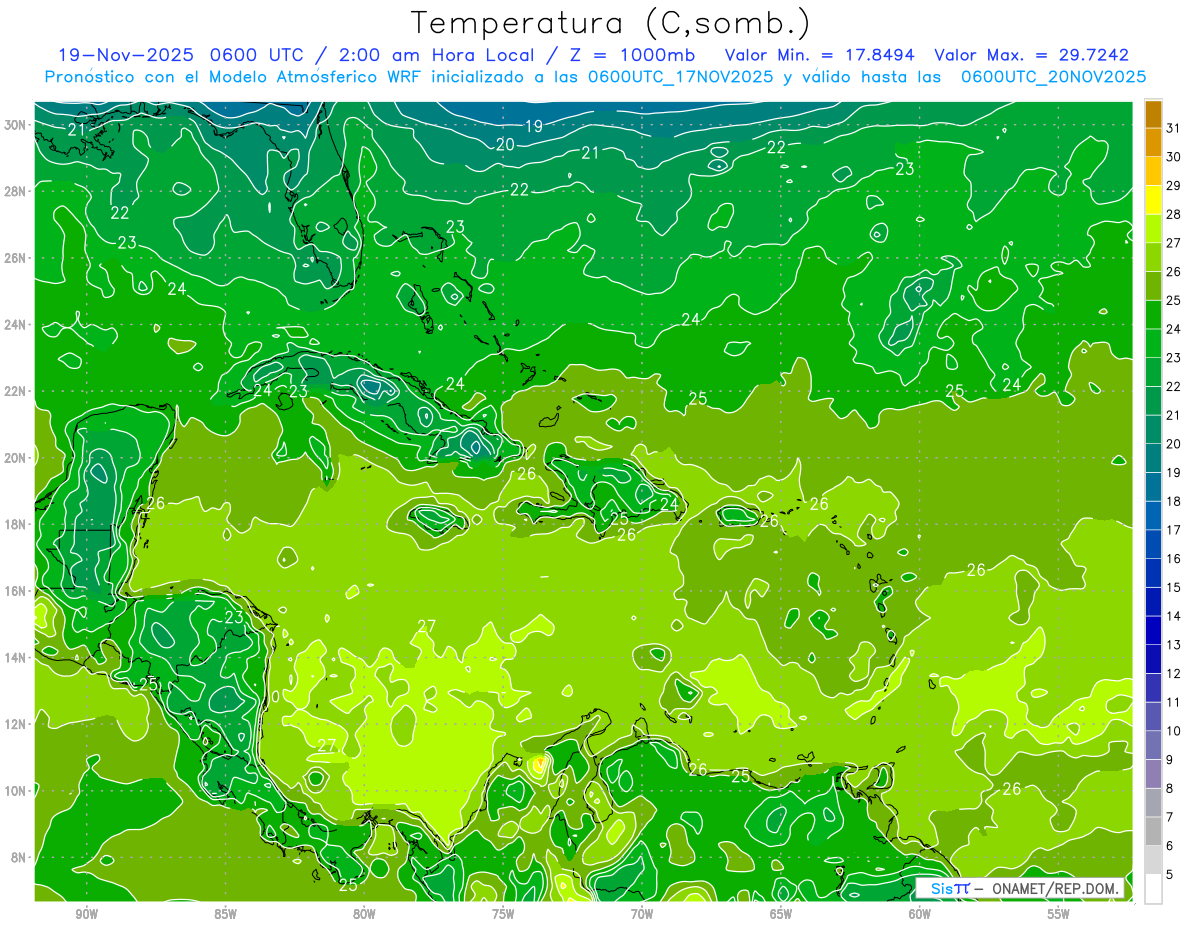
Task: Select 'Valor Max. = 29.7242' text
Action: pyautogui.click(x=1031, y=55)
